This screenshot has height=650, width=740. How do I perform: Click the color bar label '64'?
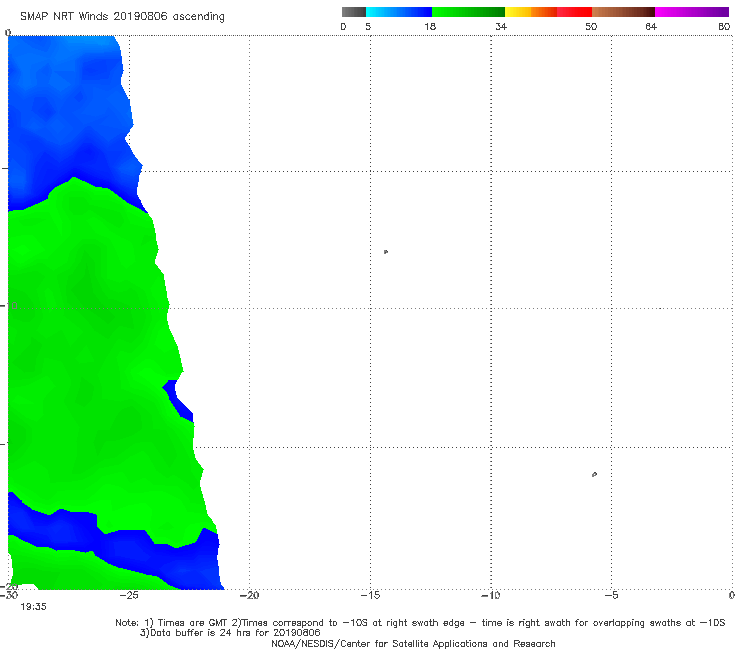click(651, 27)
